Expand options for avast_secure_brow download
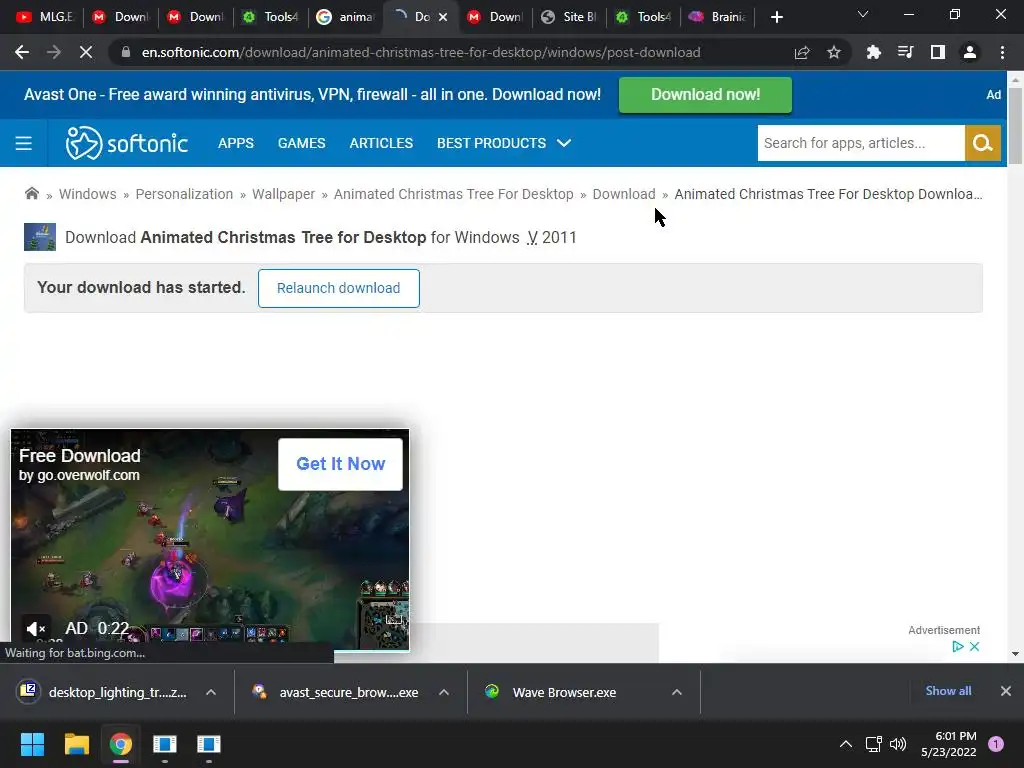Image resolution: width=1024 pixels, height=768 pixels. click(x=444, y=692)
